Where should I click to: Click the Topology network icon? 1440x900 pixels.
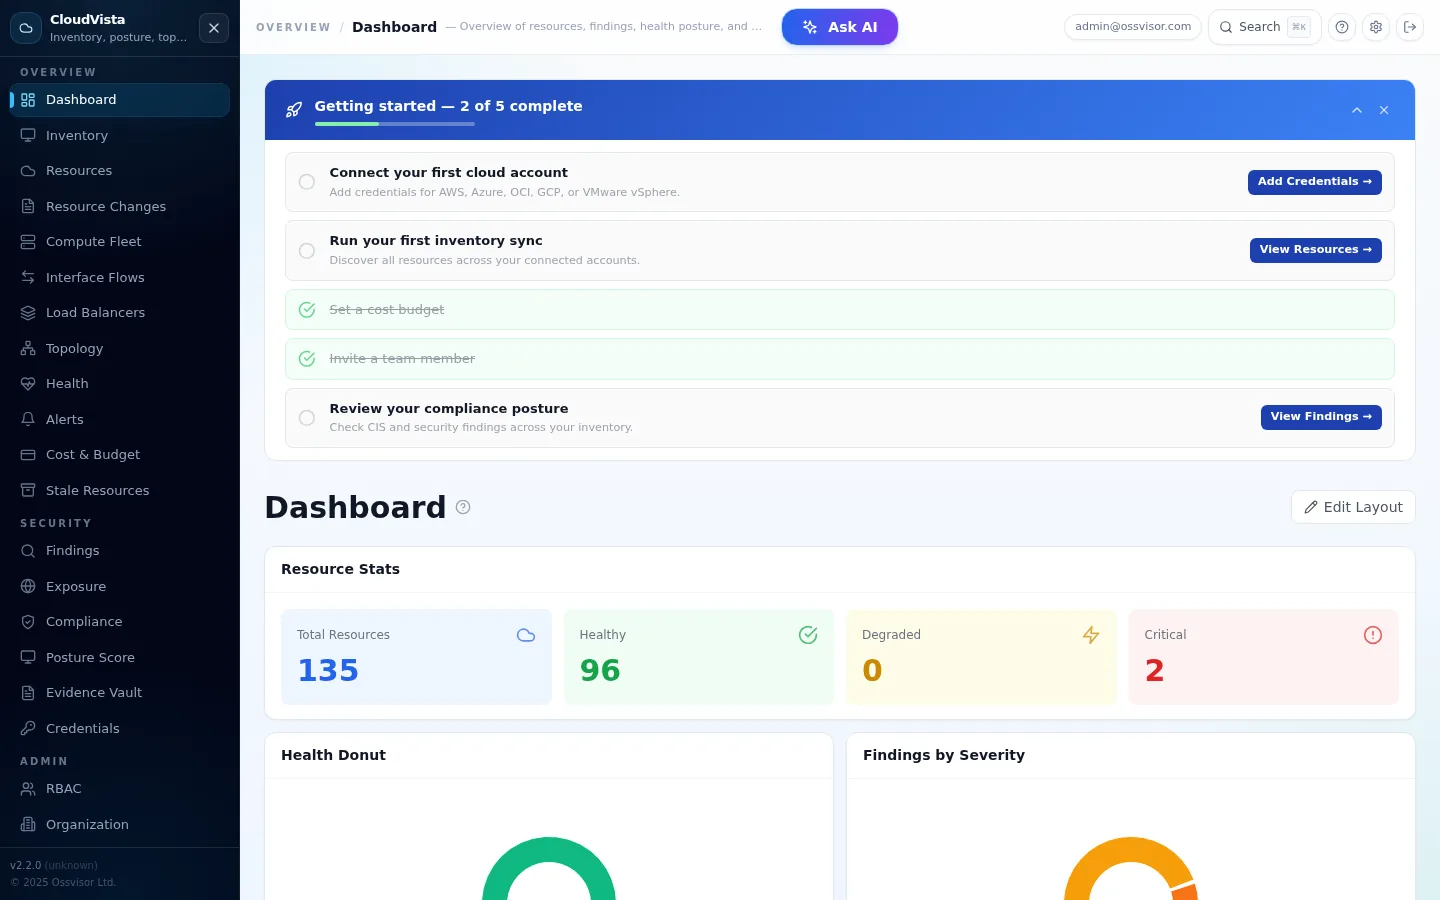[28, 348]
